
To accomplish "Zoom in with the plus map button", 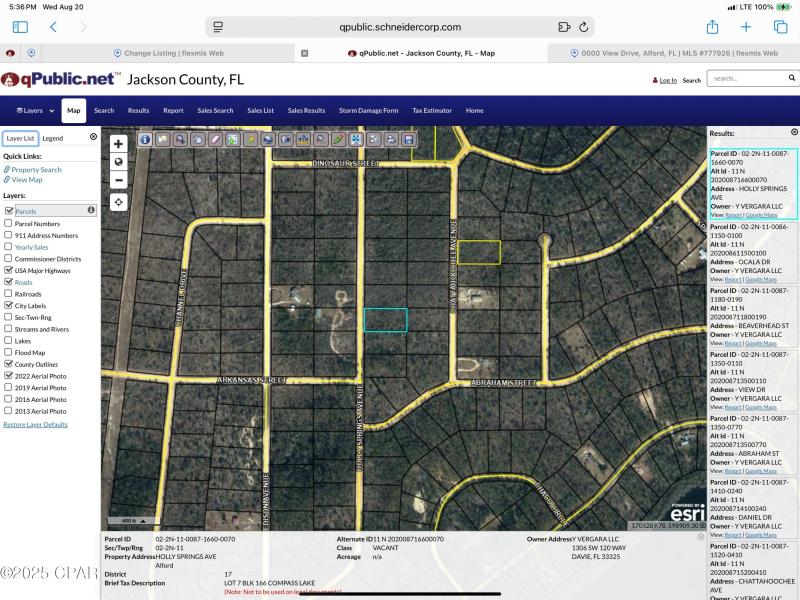I will coord(118,143).
